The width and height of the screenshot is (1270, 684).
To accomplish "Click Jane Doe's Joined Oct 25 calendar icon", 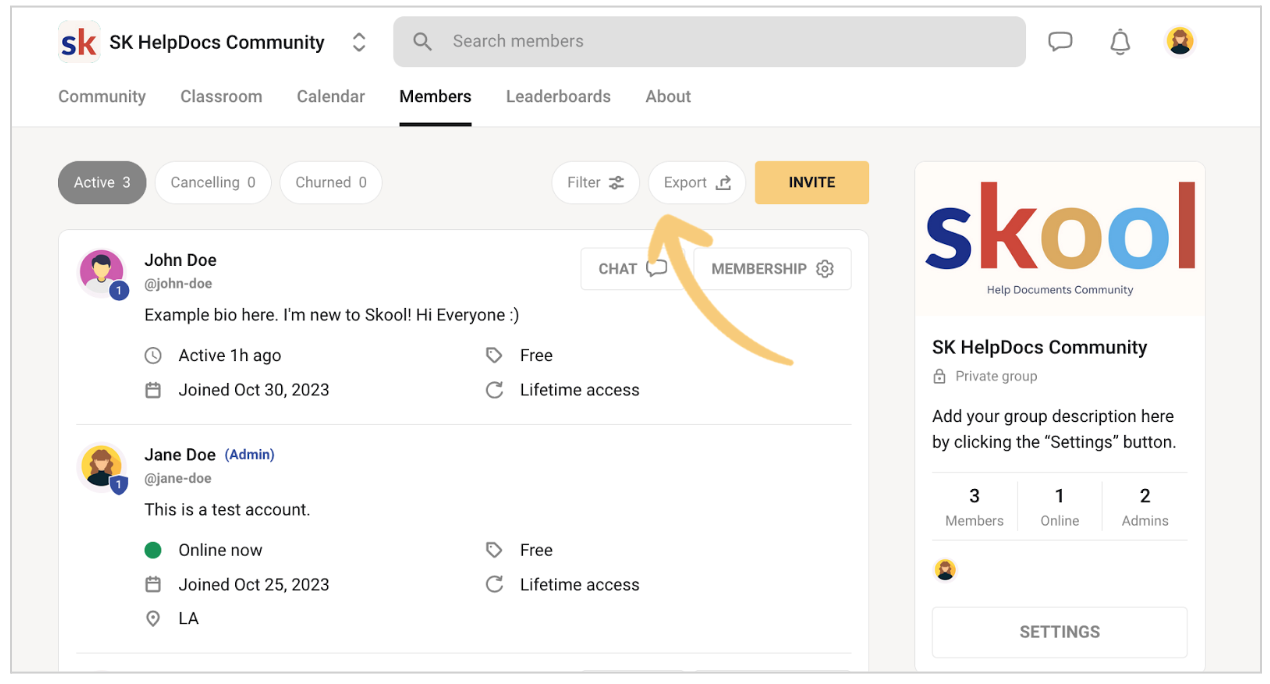I will (153, 584).
